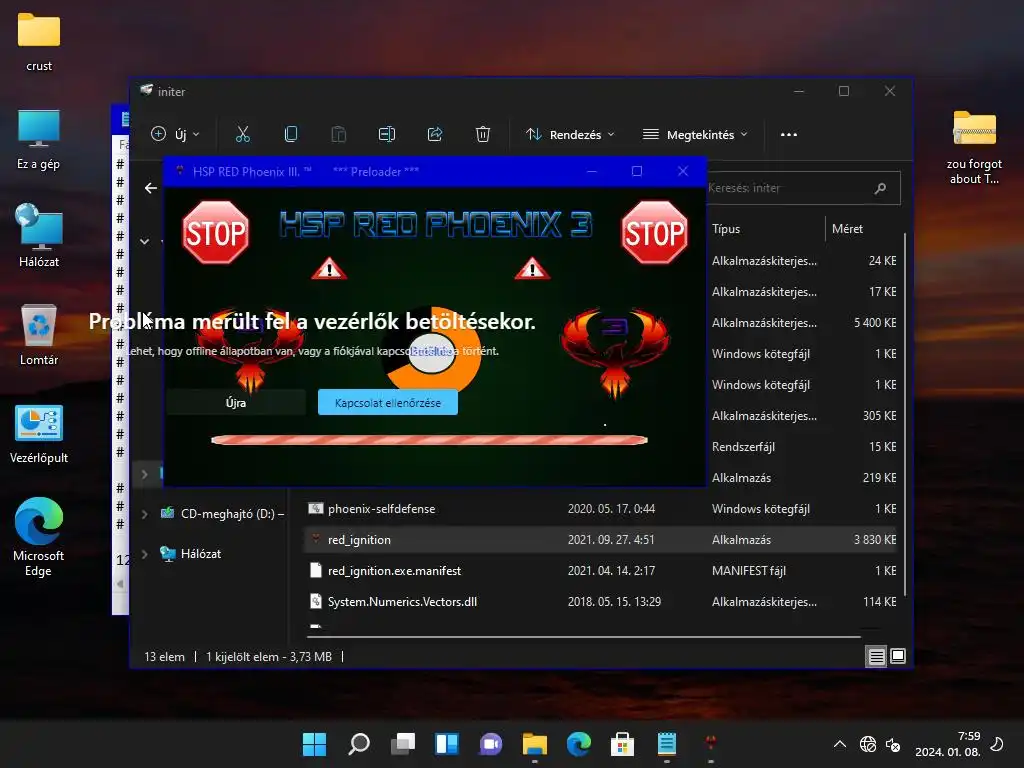Click the Share icon in Explorer toolbar
This screenshot has height=768, width=1024.
(x=434, y=135)
